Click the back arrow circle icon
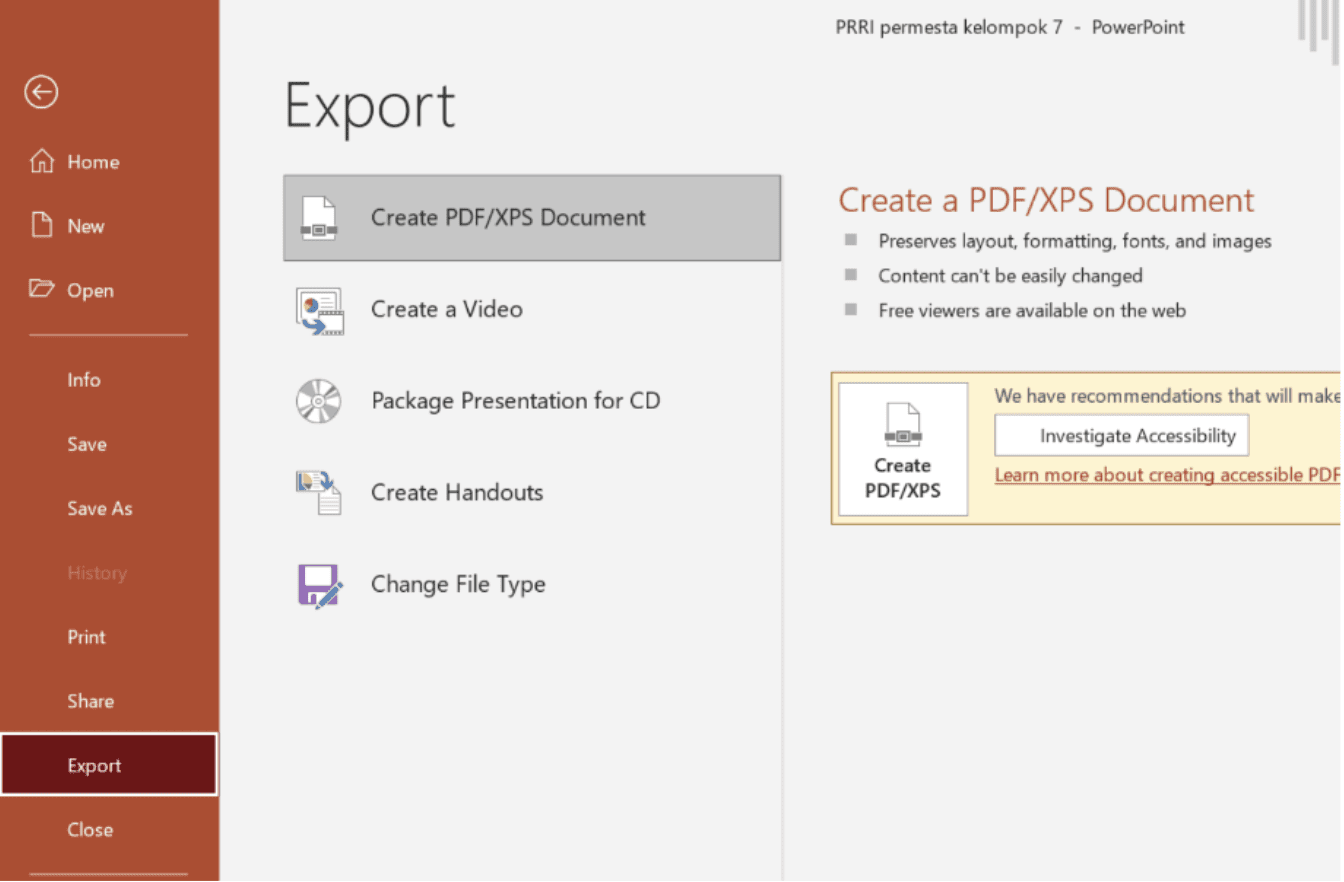The width and height of the screenshot is (1344, 882). [41, 93]
